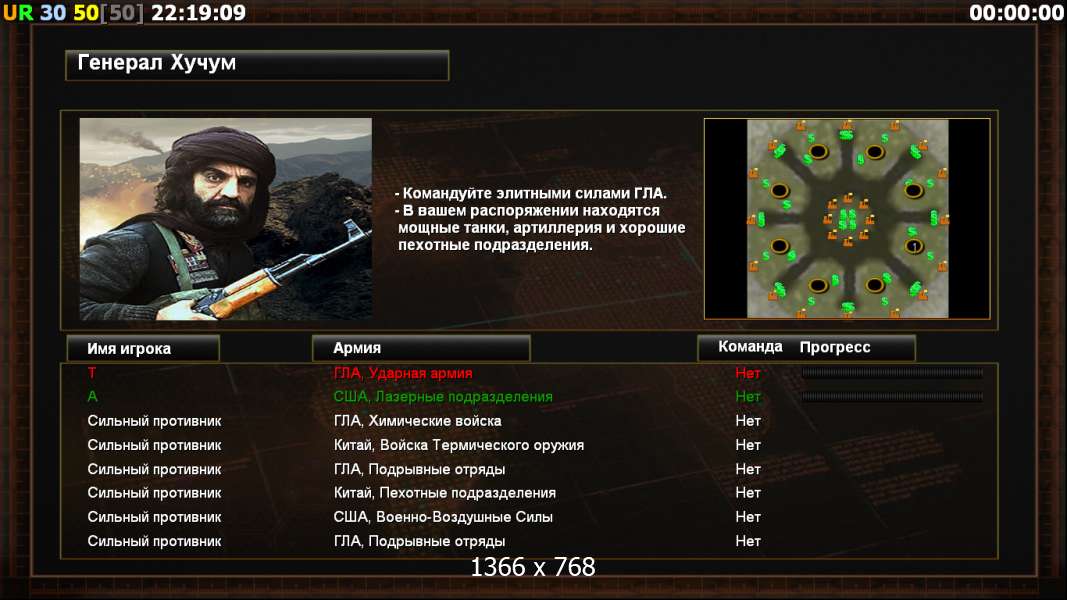This screenshot has width=1067, height=600.
Task: Select the Генерал Хучум portrait image
Action: [226, 219]
